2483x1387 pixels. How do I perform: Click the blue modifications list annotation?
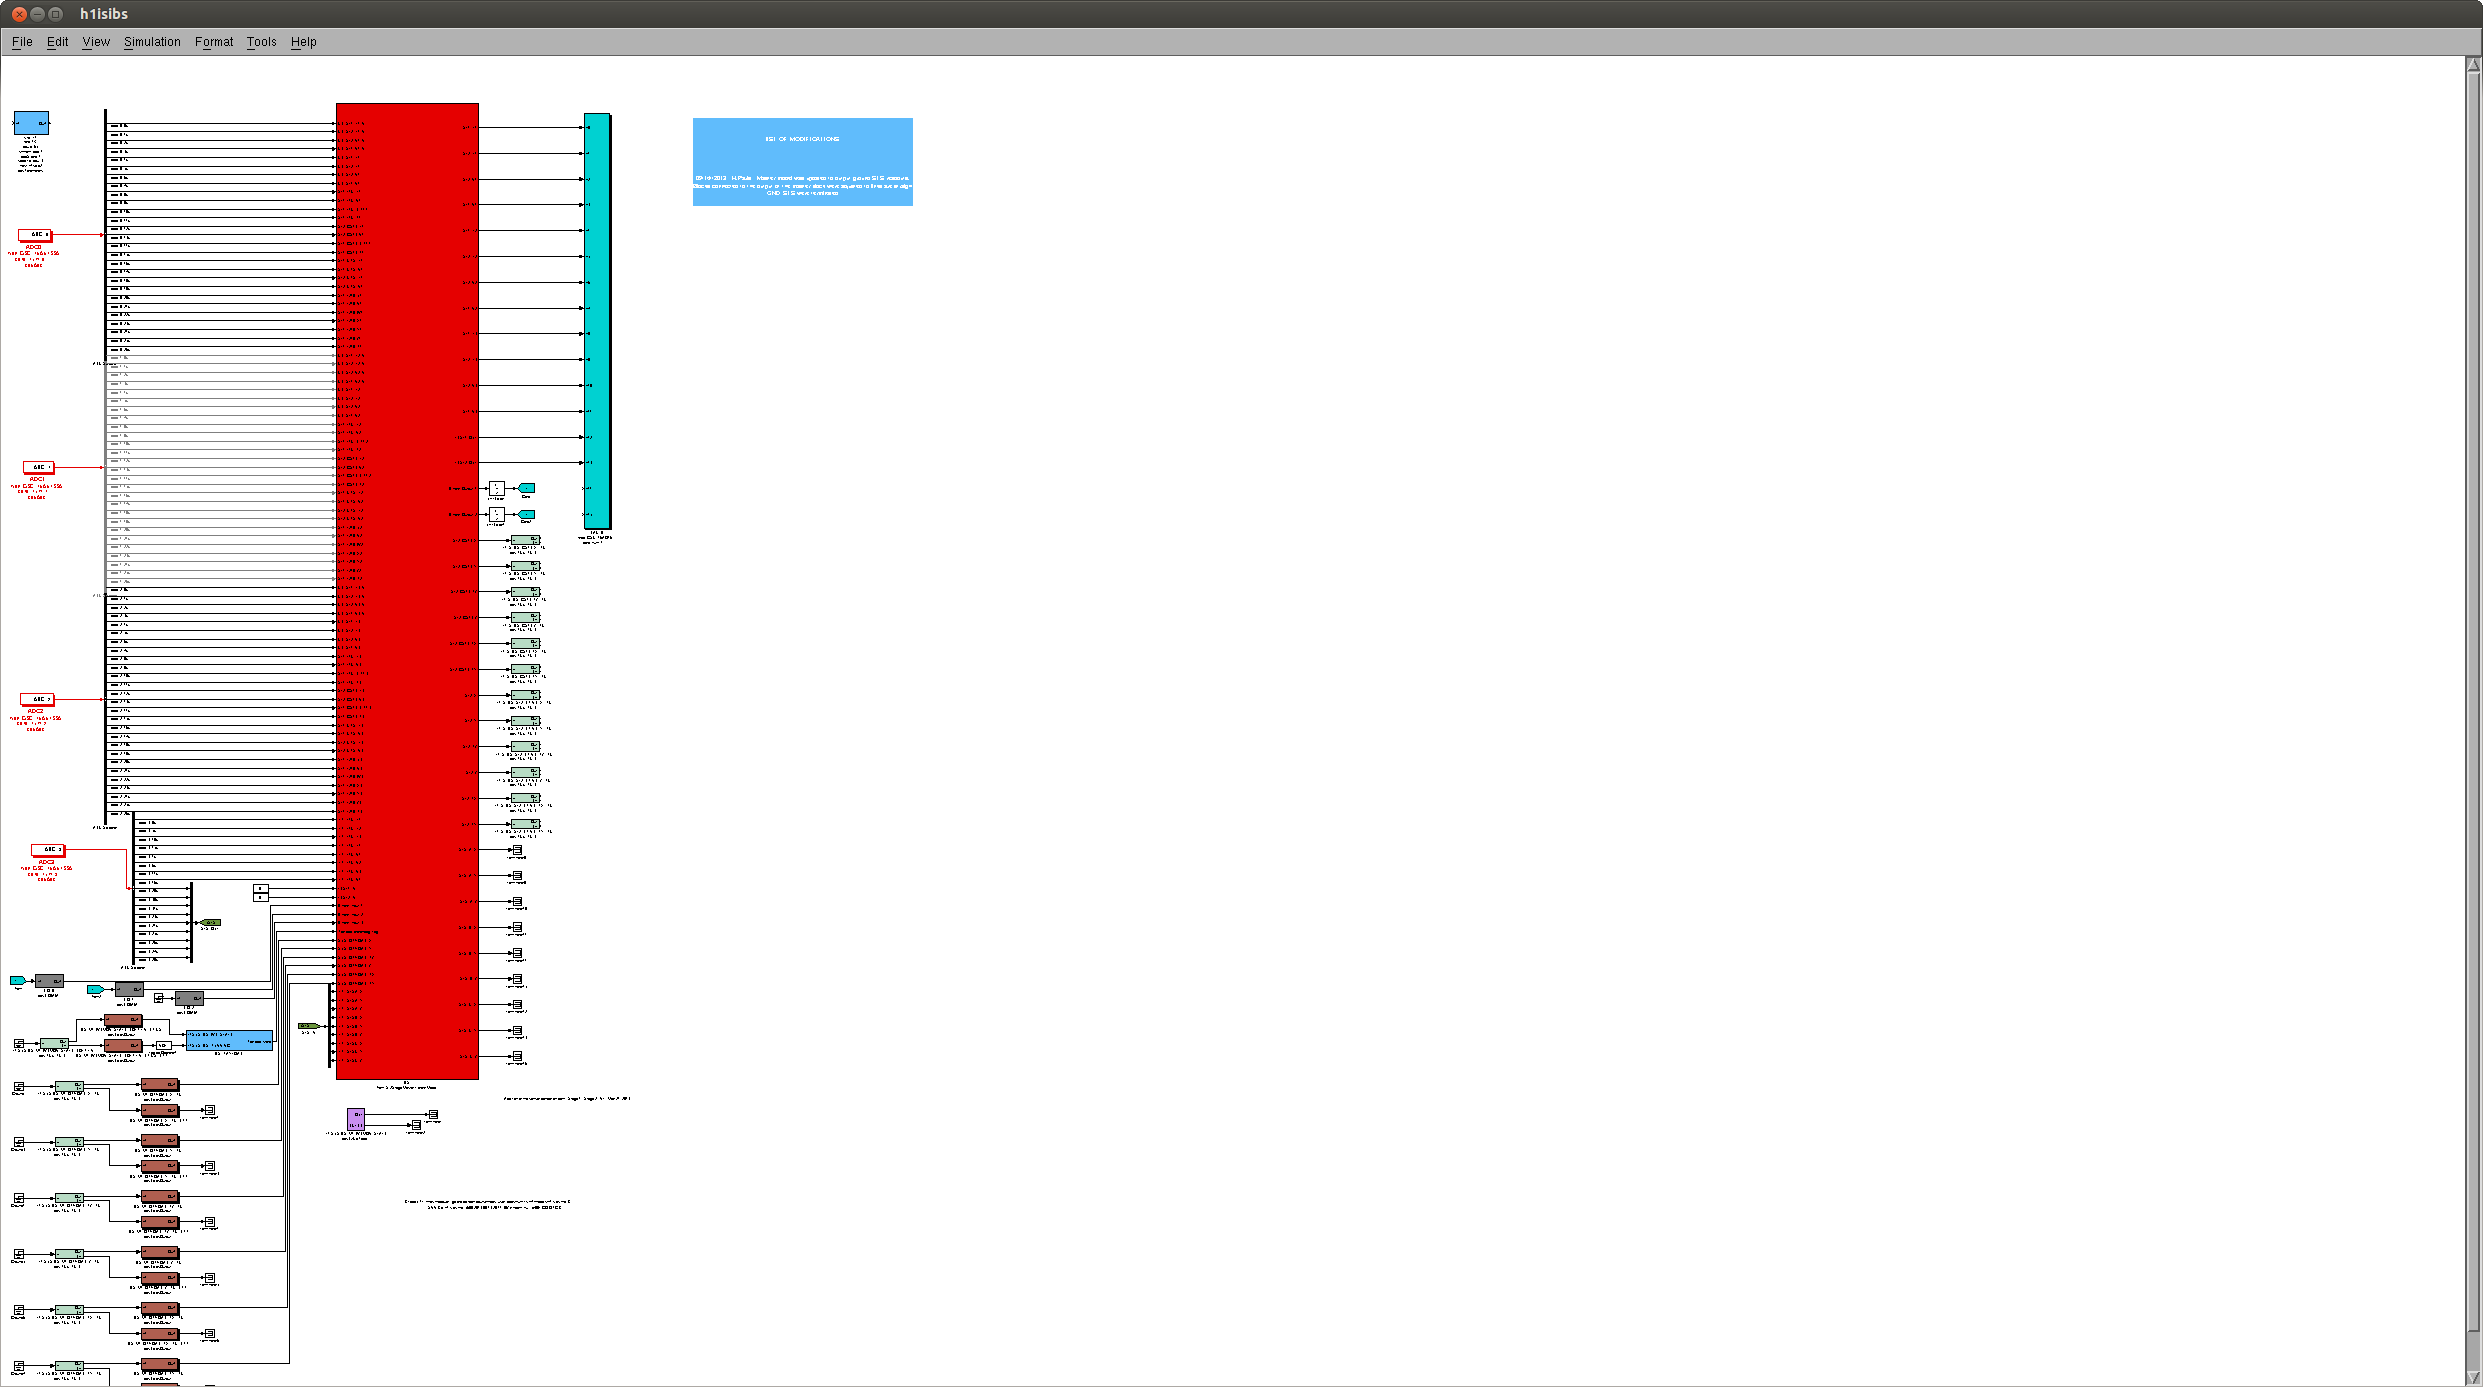point(803,162)
